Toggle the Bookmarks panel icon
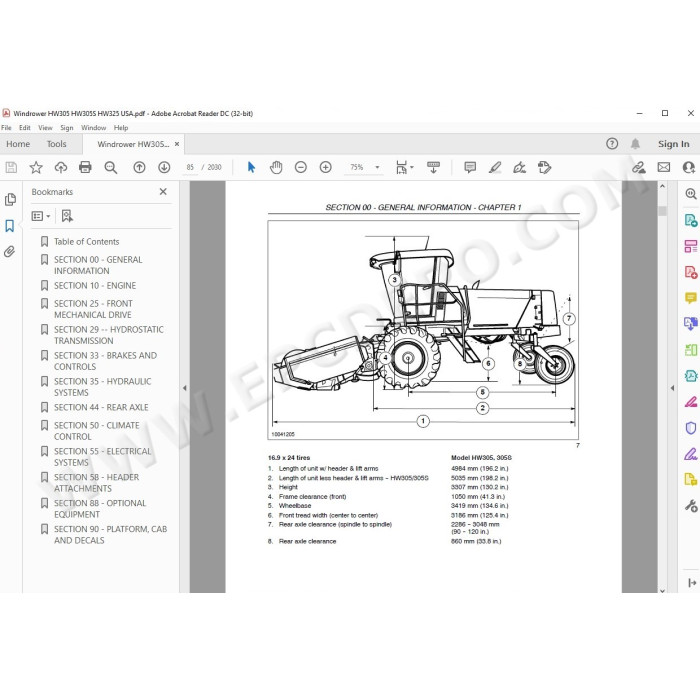 coord(10,225)
